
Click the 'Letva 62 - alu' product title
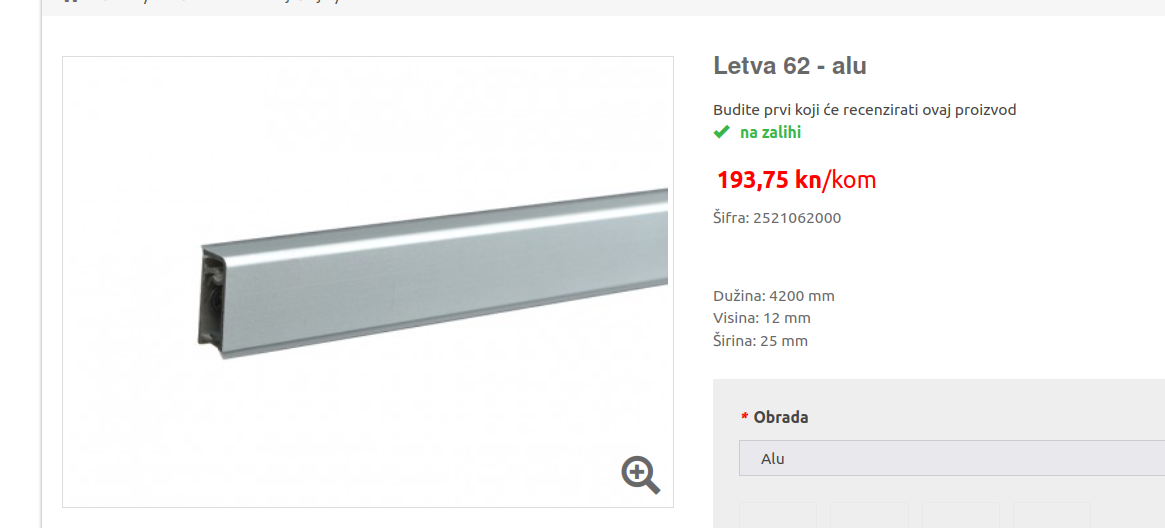(790, 66)
